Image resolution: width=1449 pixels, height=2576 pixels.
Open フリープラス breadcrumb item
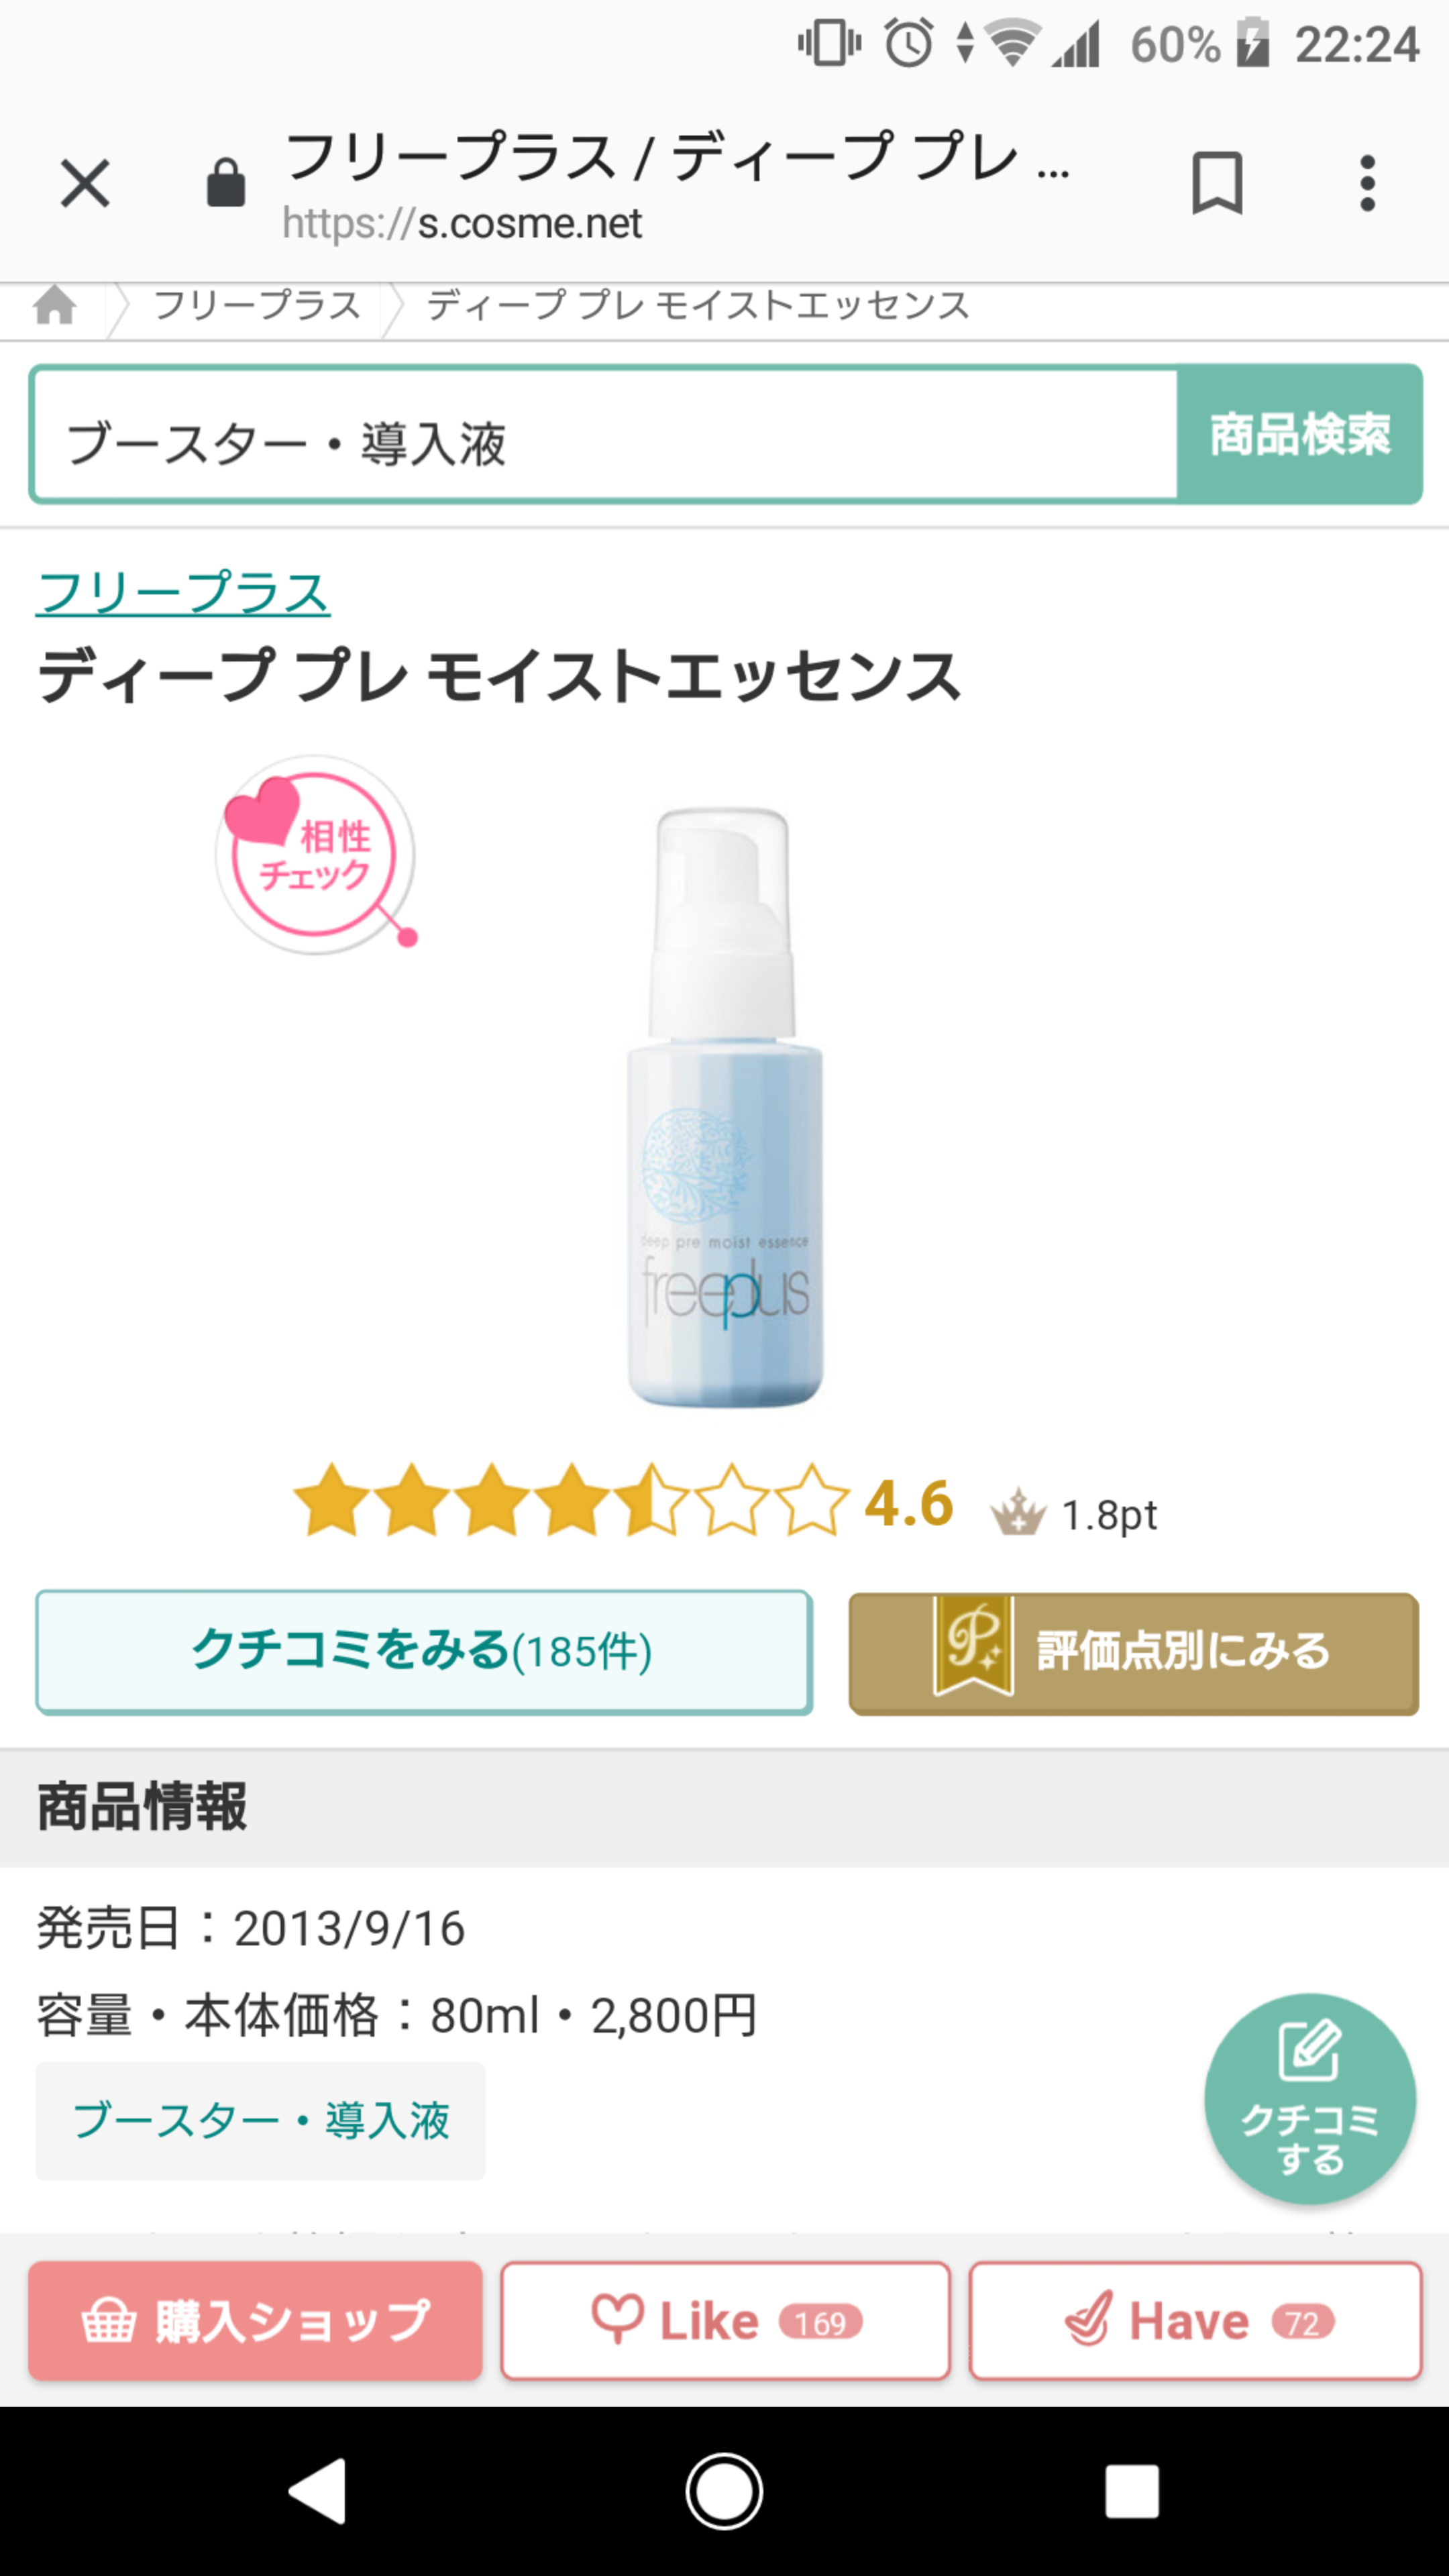point(257,306)
